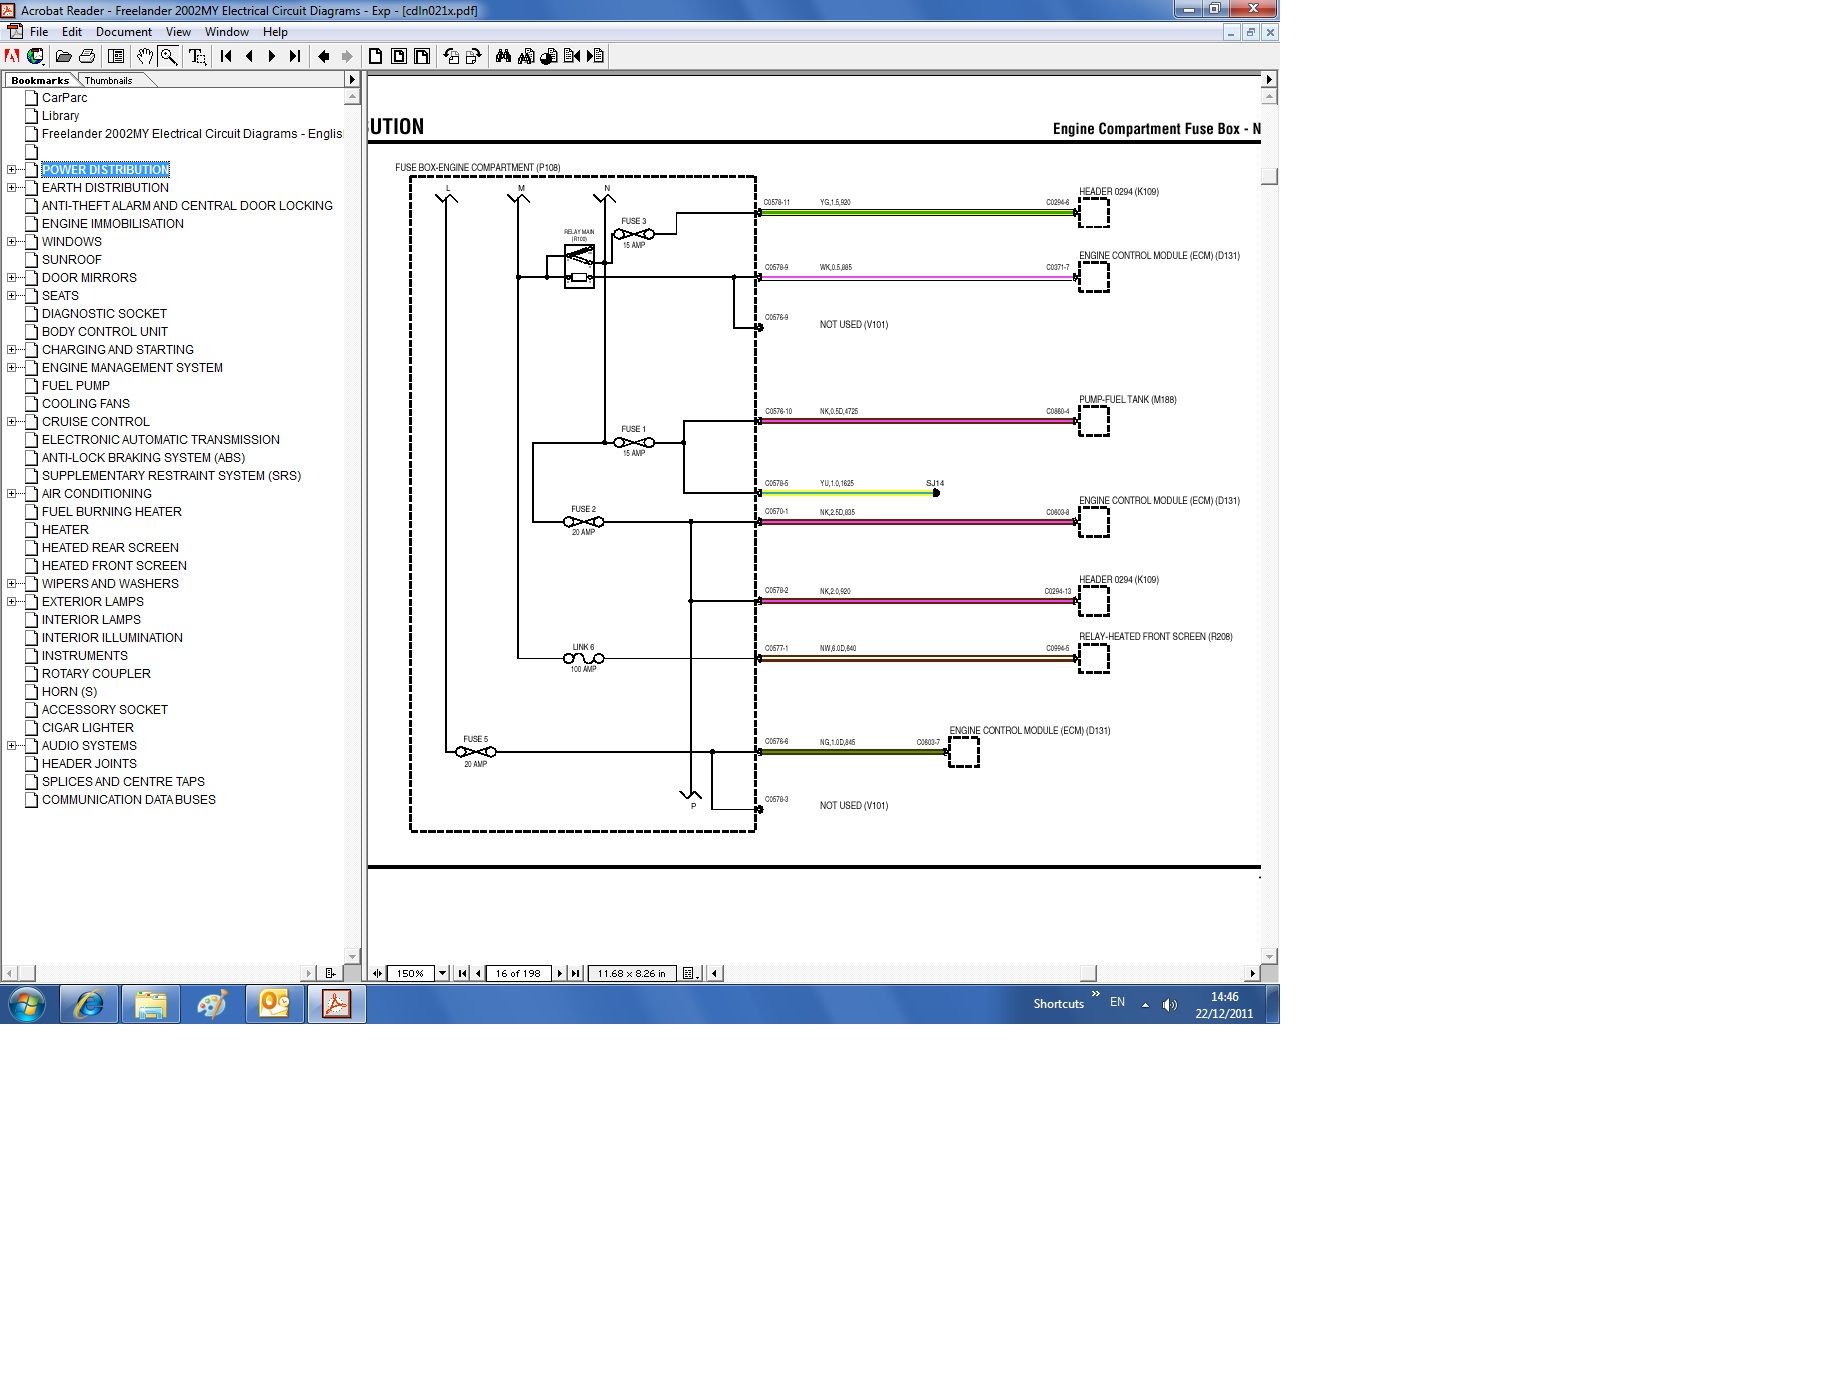Open the View menu
This screenshot has width=1840, height=1380.
pos(178,32)
